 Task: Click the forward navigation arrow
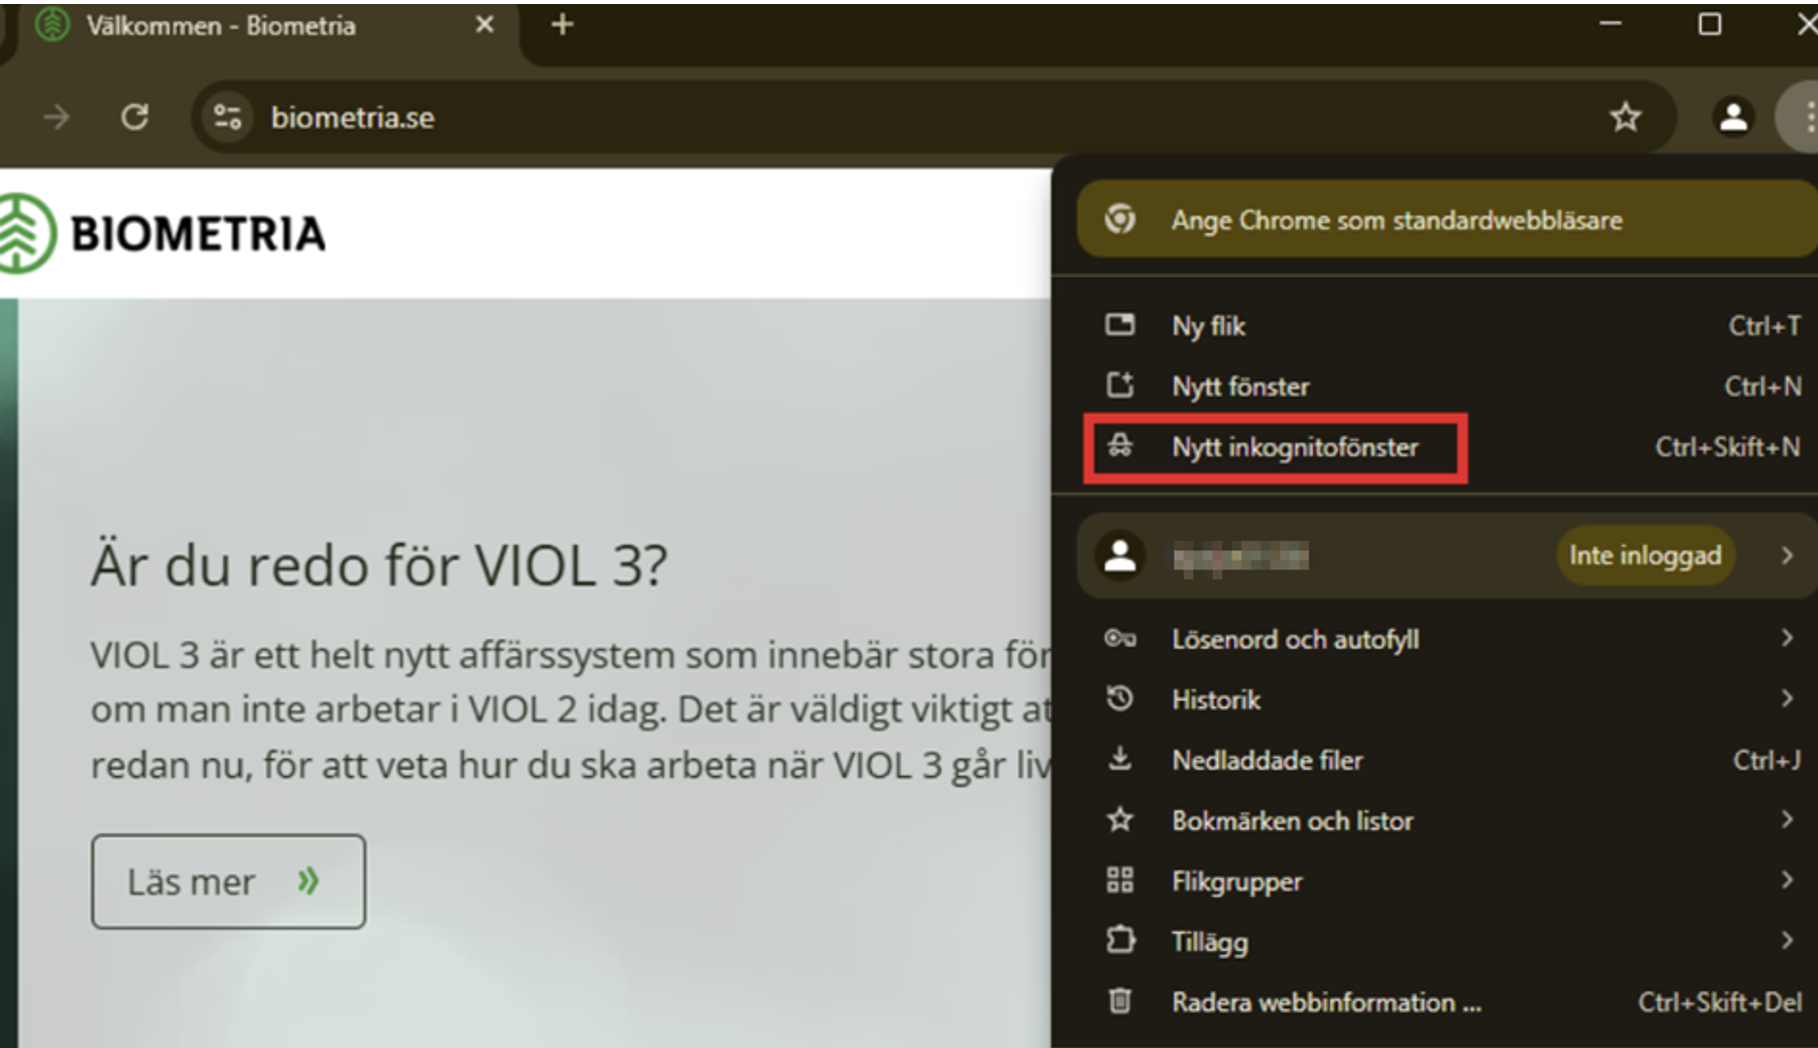[56, 117]
